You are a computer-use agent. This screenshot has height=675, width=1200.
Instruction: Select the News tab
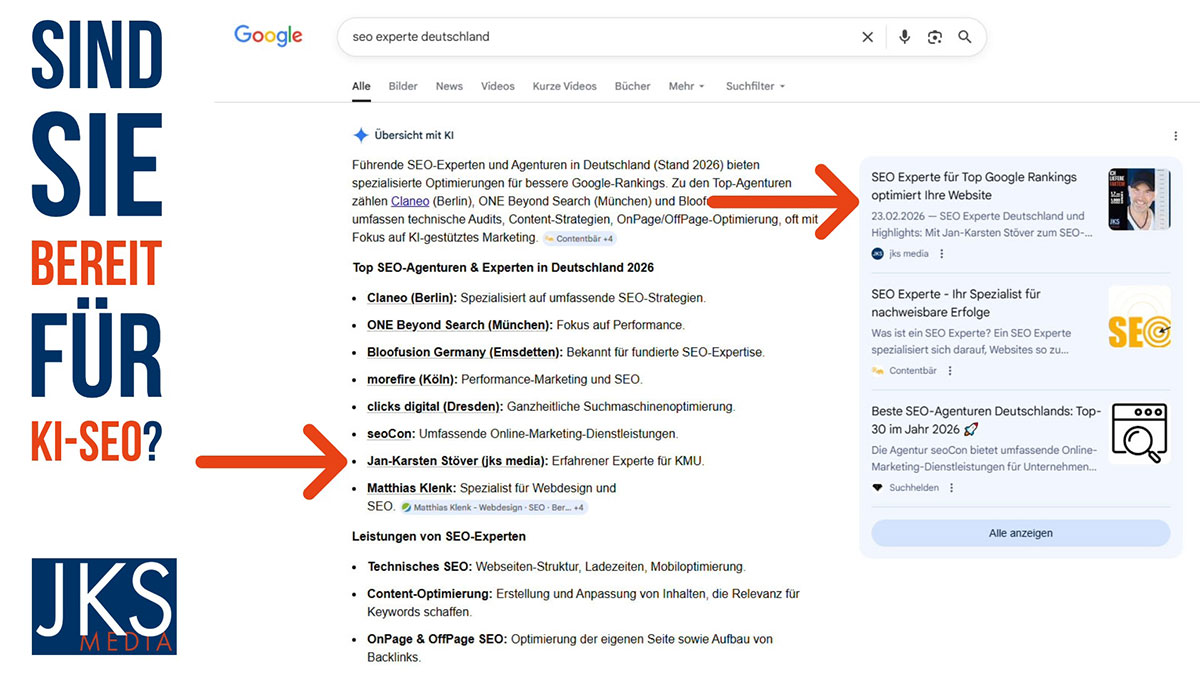click(449, 86)
